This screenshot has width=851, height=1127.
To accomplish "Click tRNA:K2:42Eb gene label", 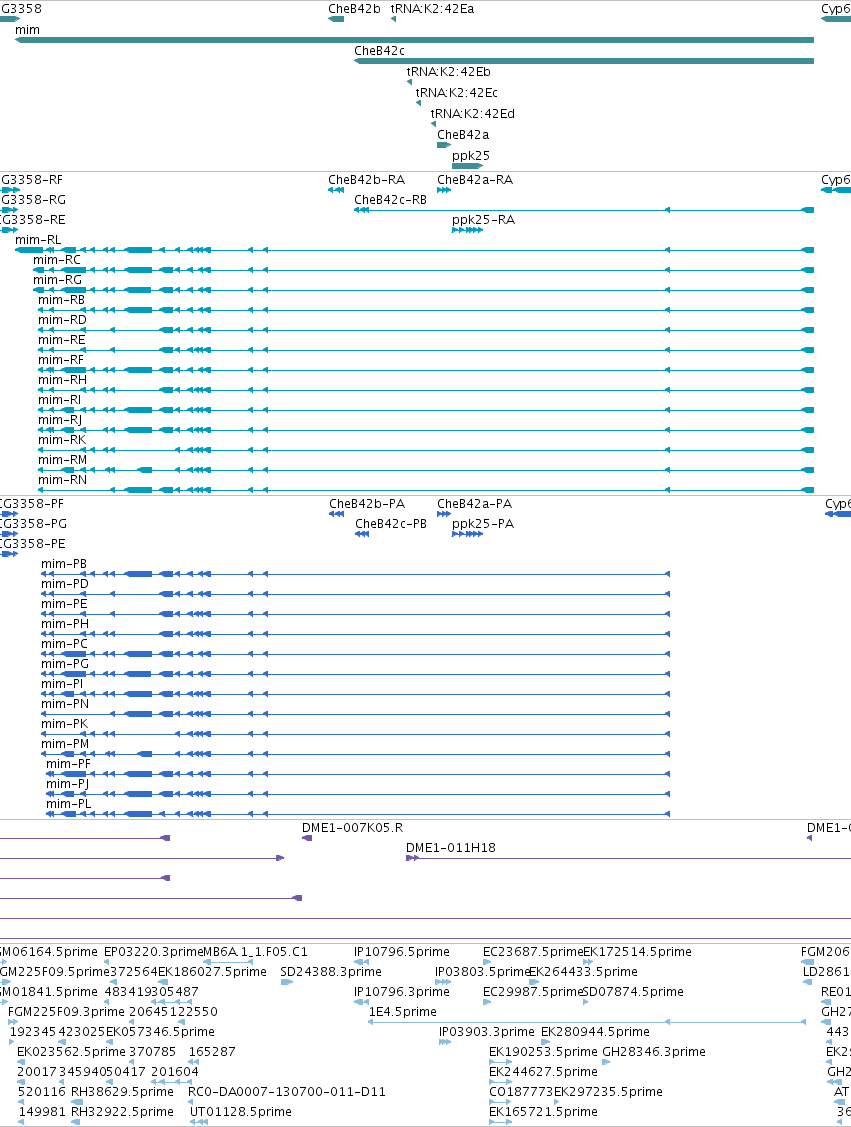I will point(448,71).
